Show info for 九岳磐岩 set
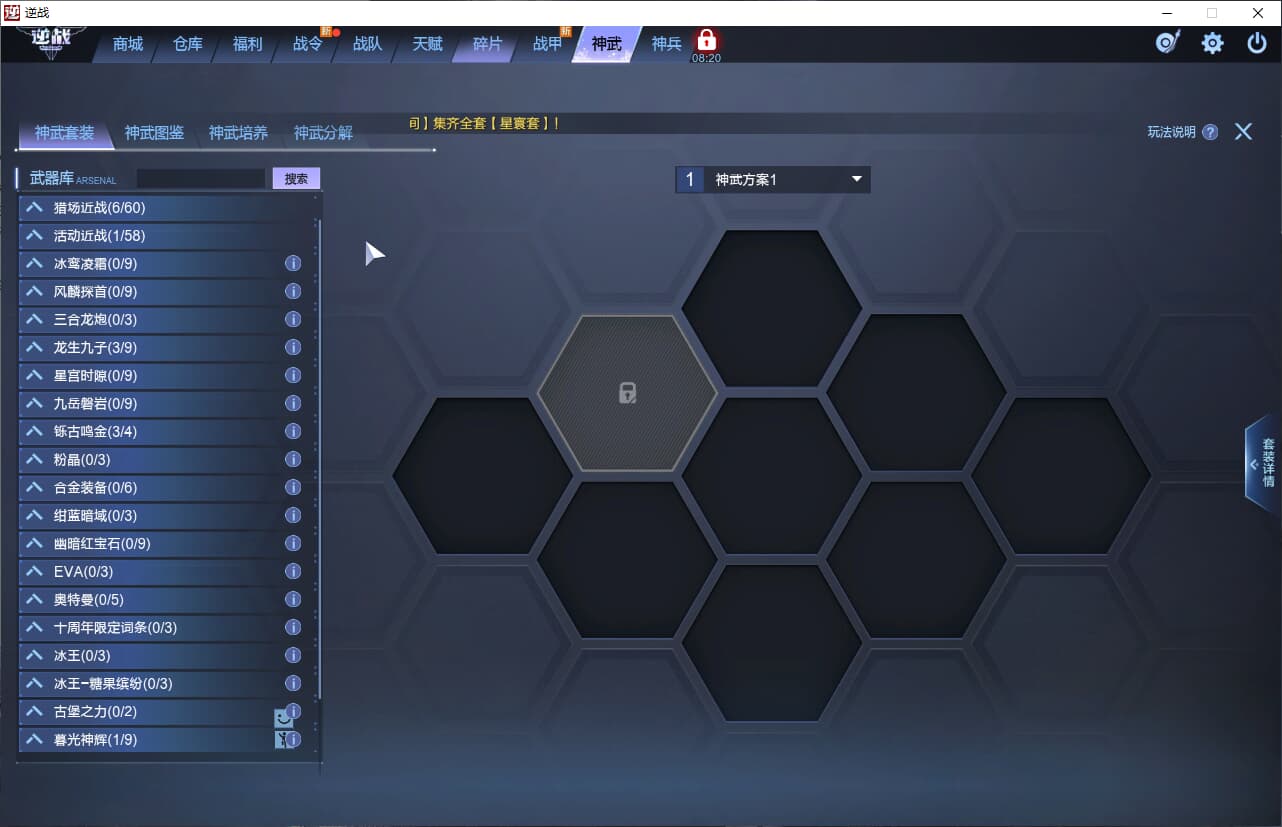The width and height of the screenshot is (1282, 827). click(x=293, y=404)
